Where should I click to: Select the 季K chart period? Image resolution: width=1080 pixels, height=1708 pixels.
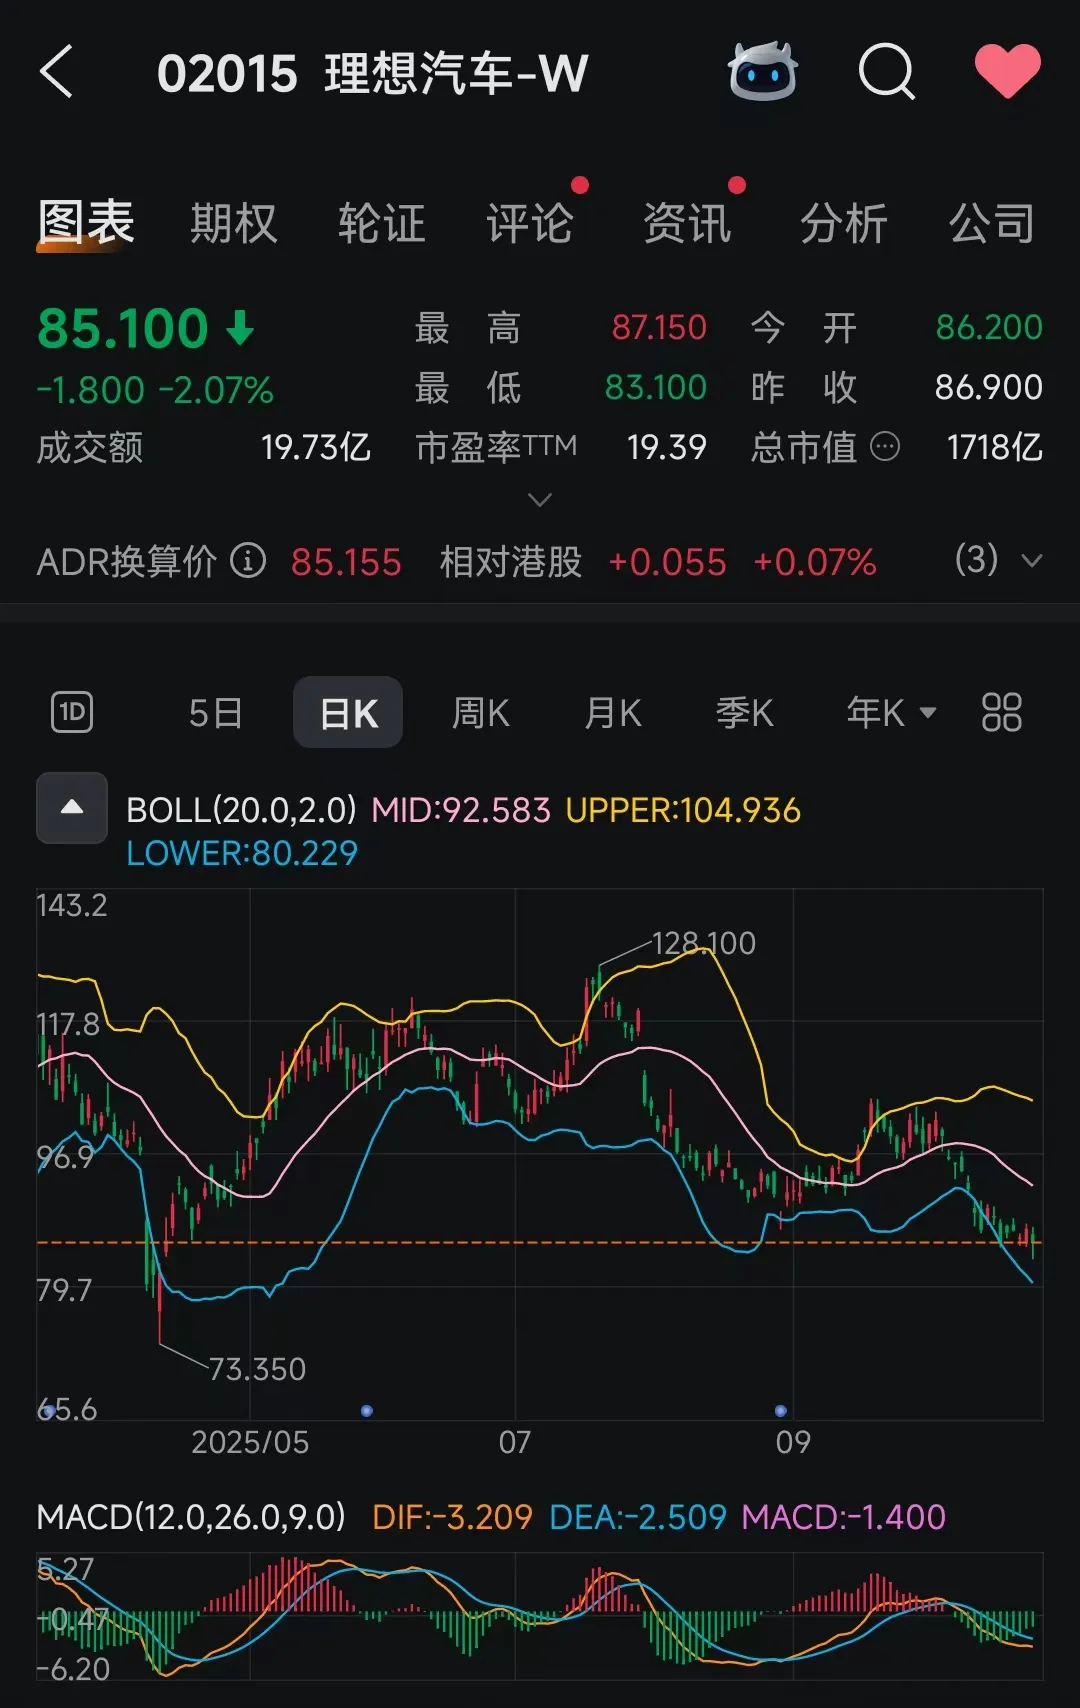[745, 713]
